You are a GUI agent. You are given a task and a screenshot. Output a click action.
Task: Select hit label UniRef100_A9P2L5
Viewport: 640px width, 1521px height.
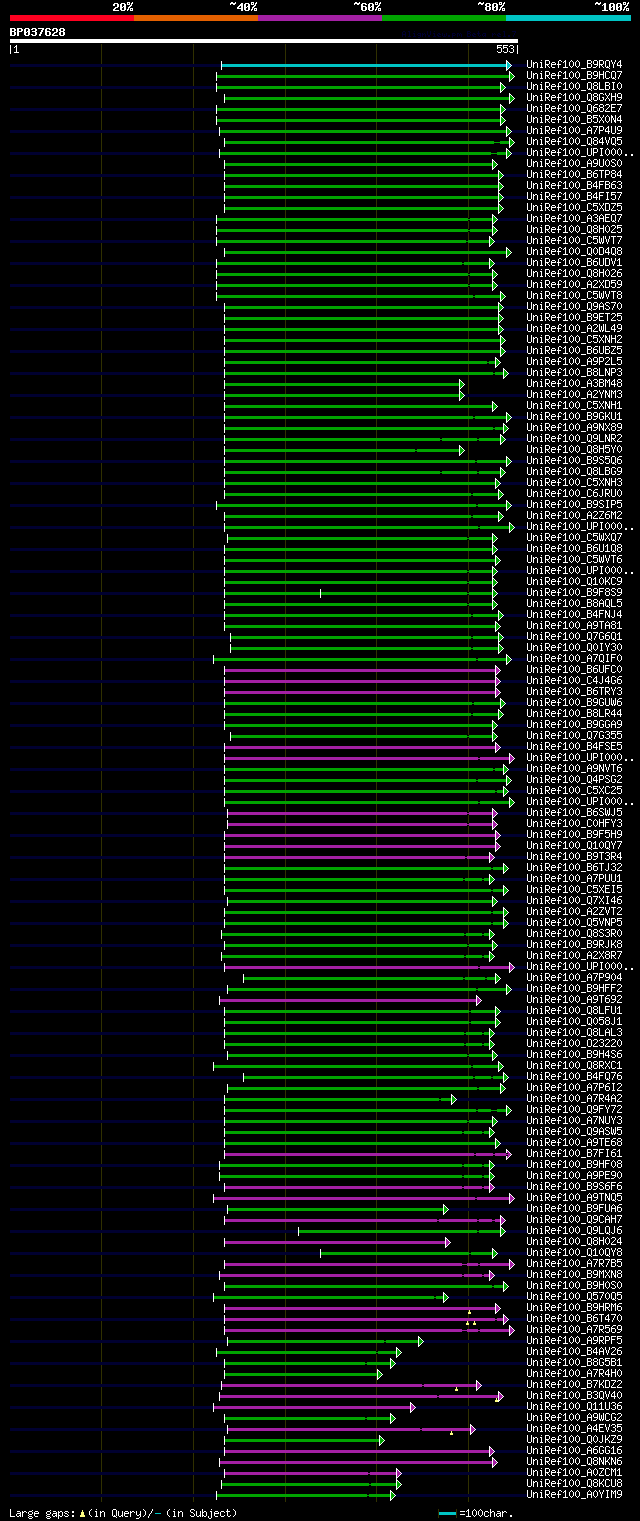[574, 361]
